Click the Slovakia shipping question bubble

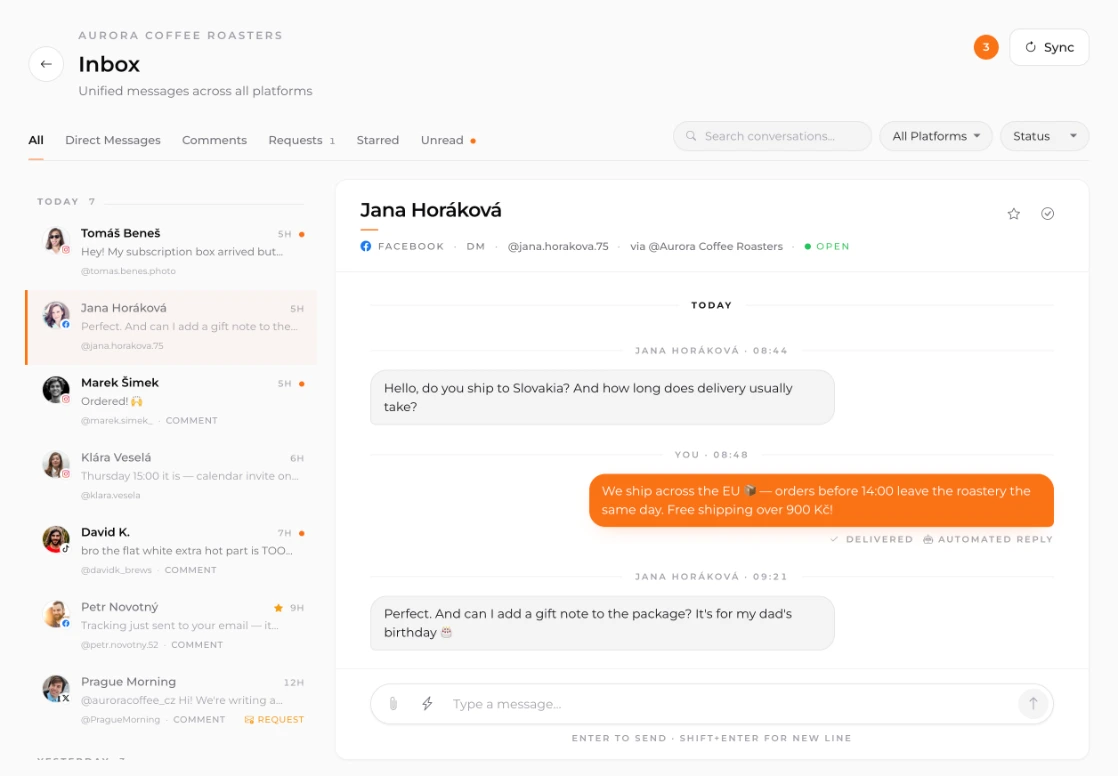tap(602, 397)
